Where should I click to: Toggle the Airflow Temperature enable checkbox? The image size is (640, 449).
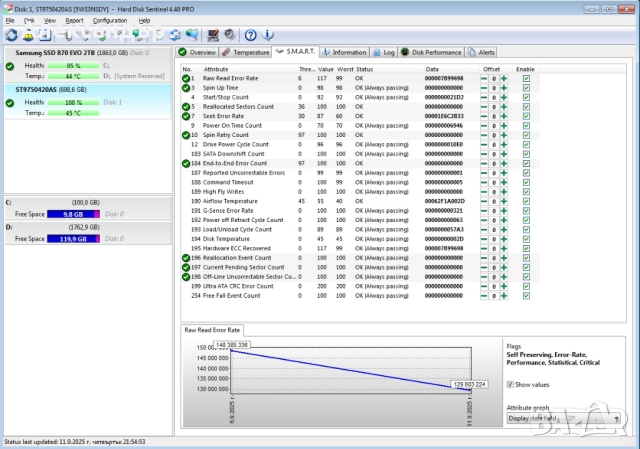click(x=526, y=201)
